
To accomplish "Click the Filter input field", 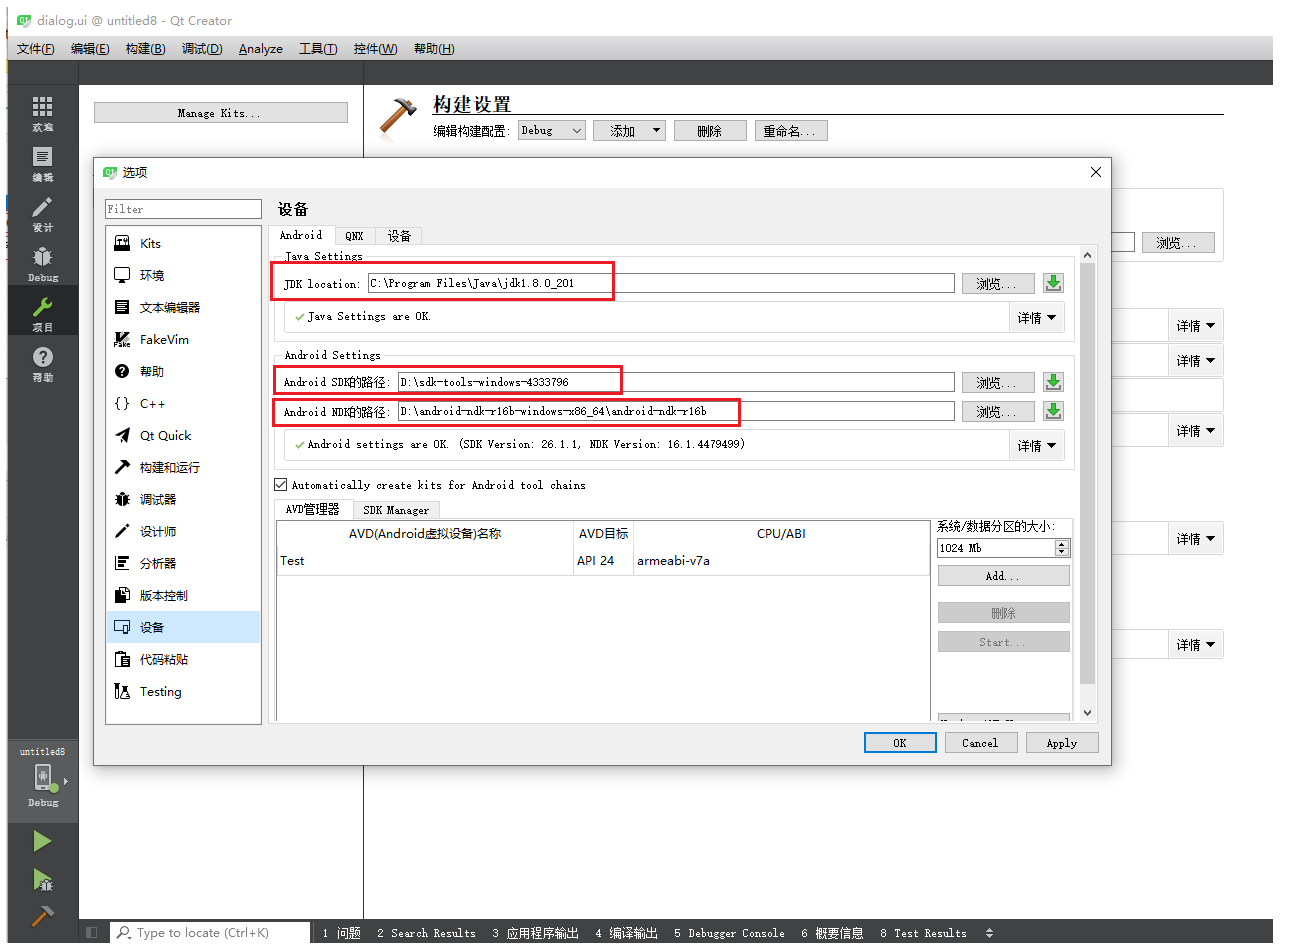I will 182,208.
